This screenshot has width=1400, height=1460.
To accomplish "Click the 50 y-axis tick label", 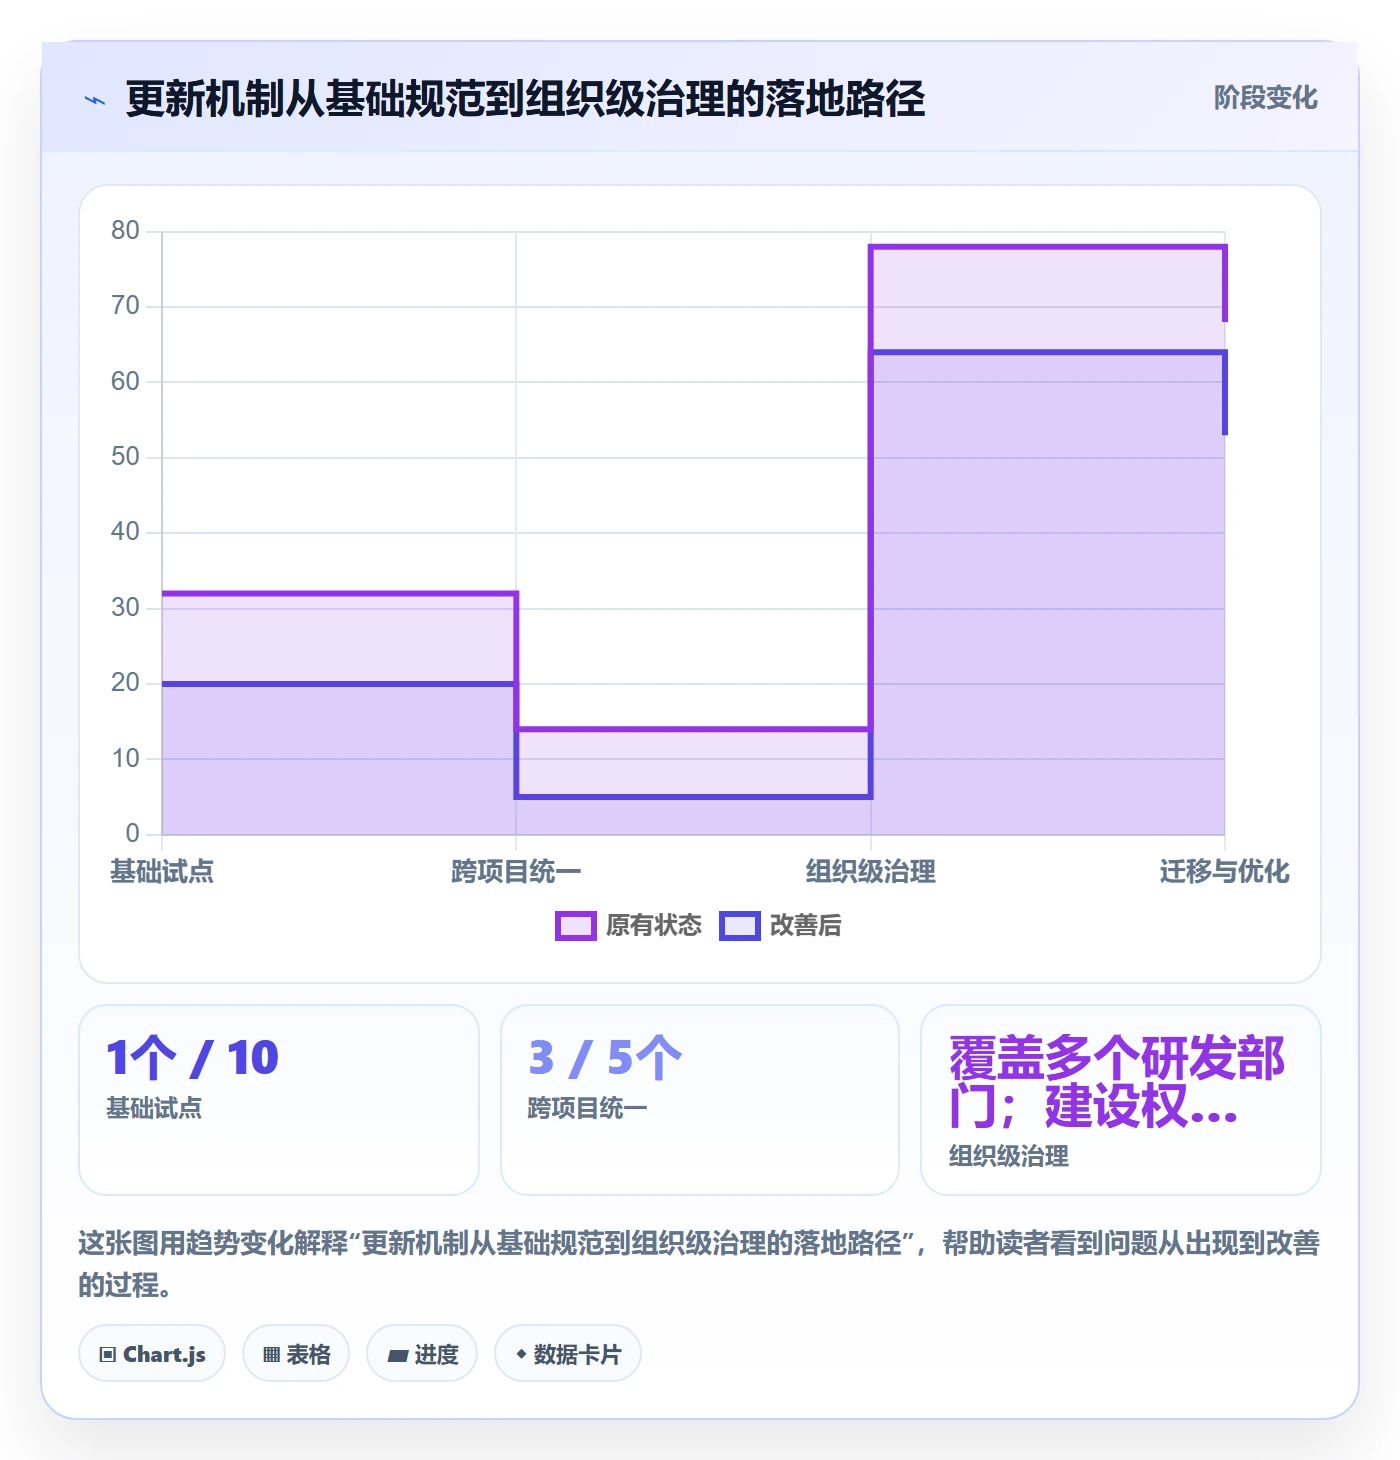I will coord(125,457).
